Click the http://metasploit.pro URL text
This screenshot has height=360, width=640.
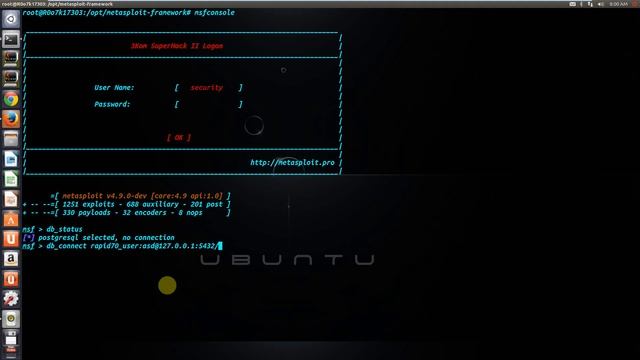click(x=292, y=162)
